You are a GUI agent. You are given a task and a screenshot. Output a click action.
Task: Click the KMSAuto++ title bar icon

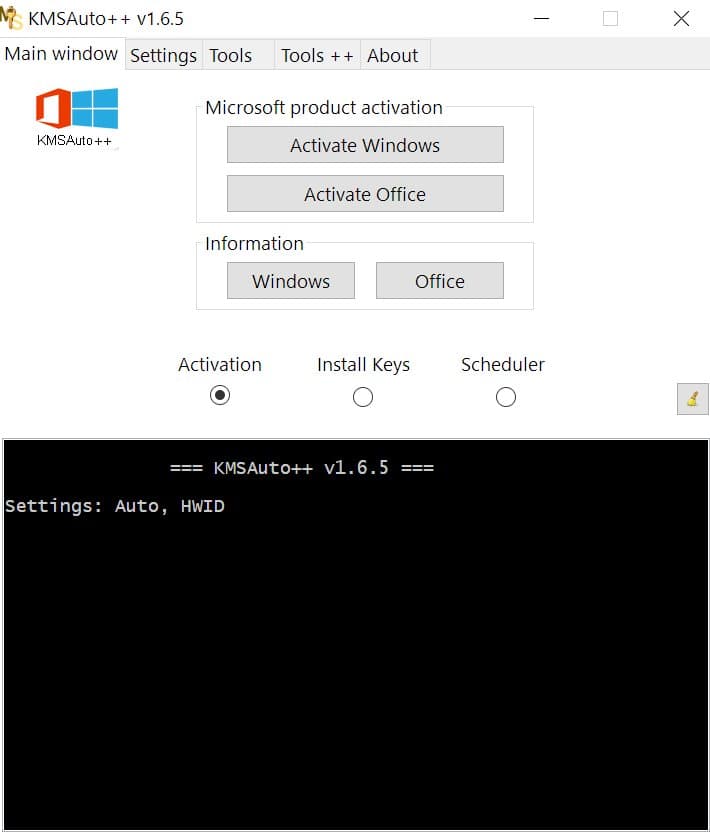[14, 17]
